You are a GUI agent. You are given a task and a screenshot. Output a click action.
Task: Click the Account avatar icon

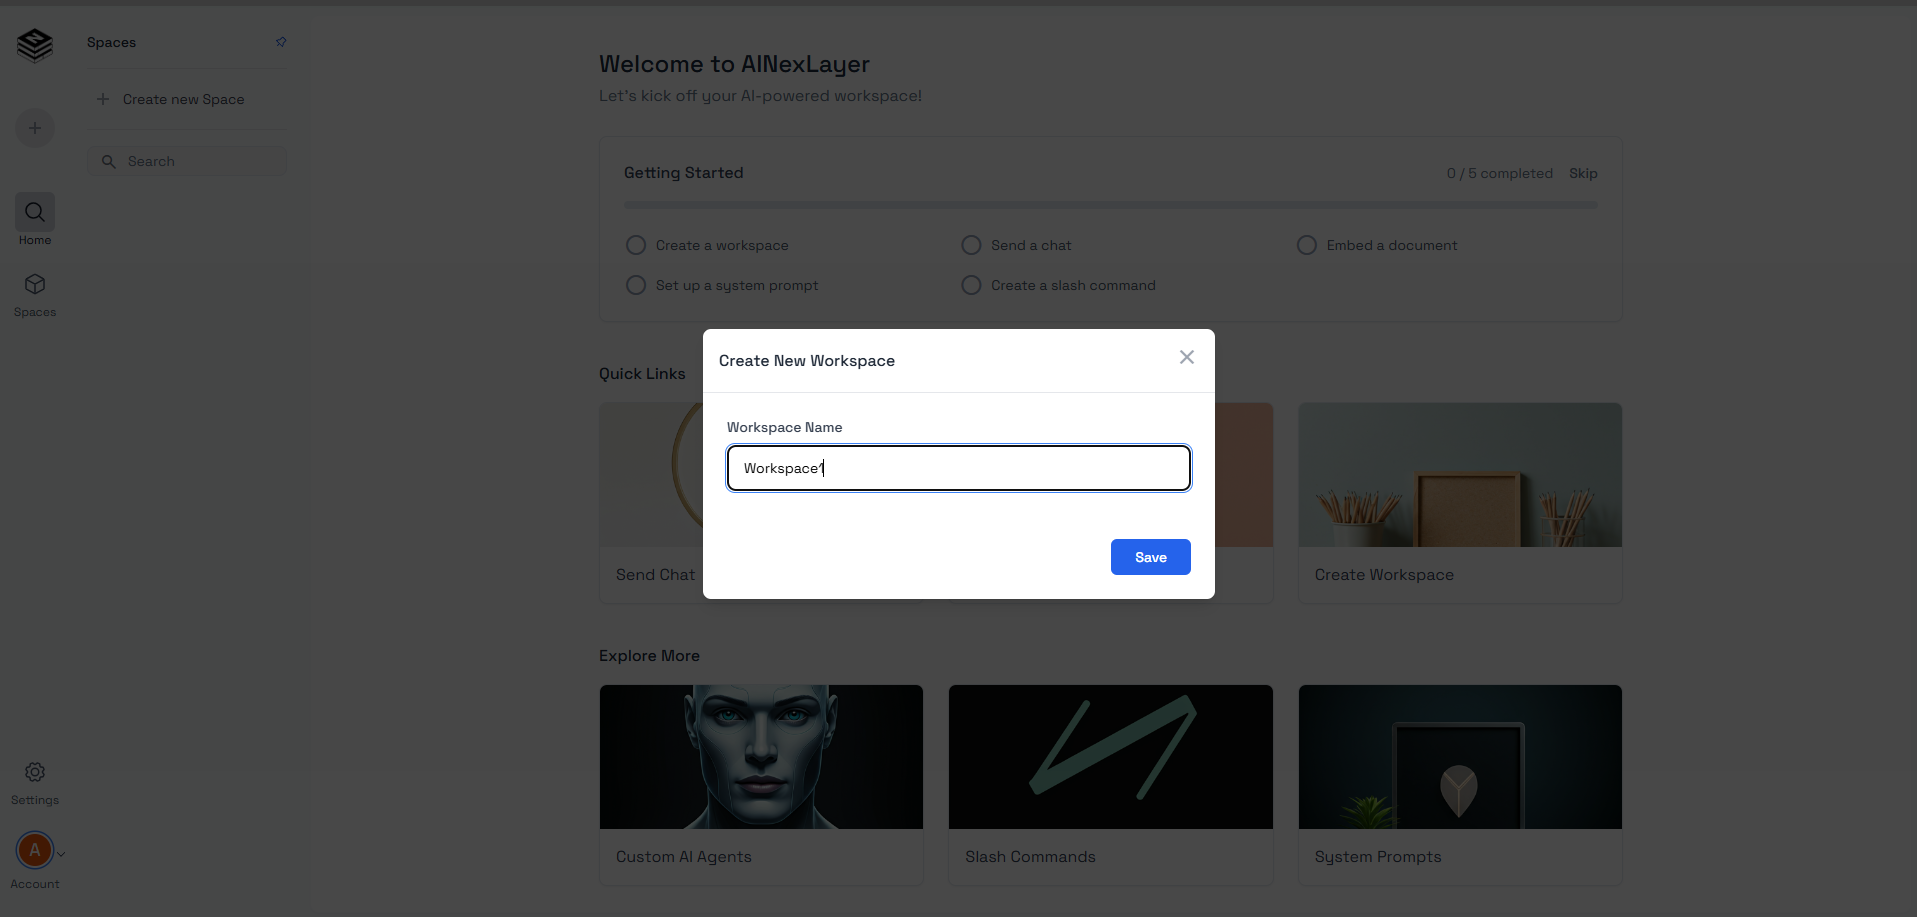[x=35, y=850]
